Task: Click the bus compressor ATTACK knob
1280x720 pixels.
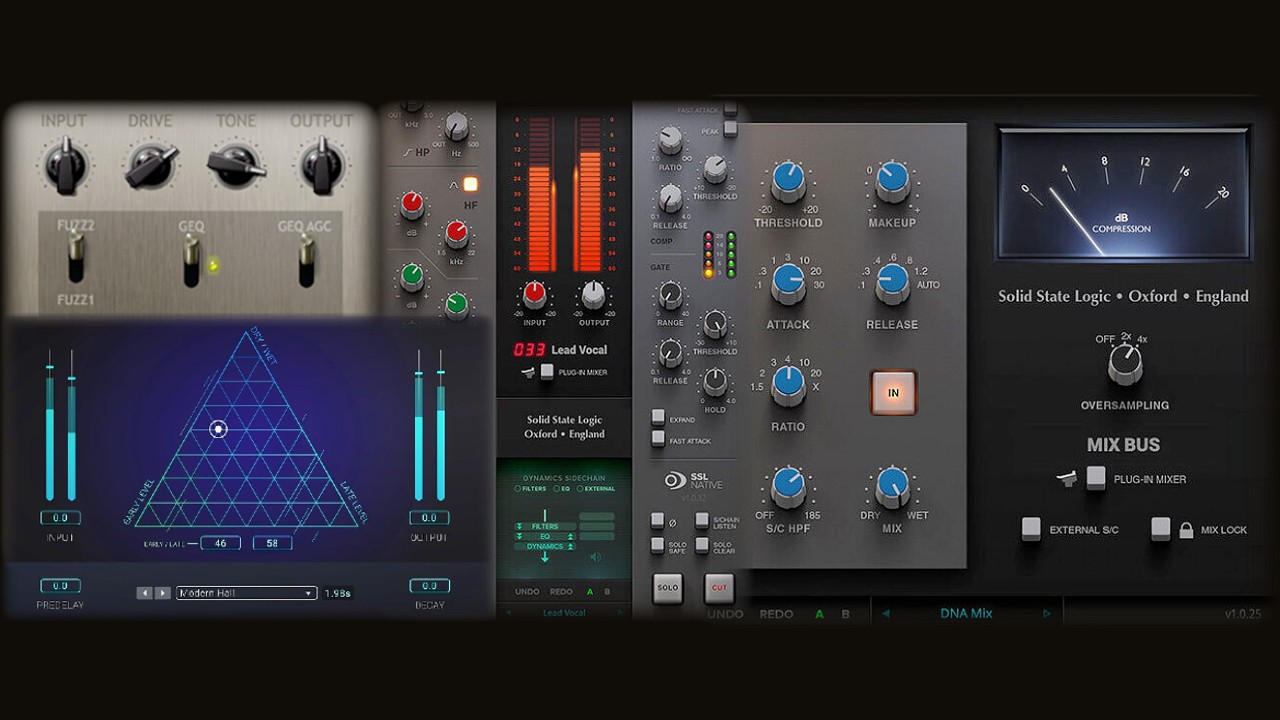Action: click(x=788, y=284)
